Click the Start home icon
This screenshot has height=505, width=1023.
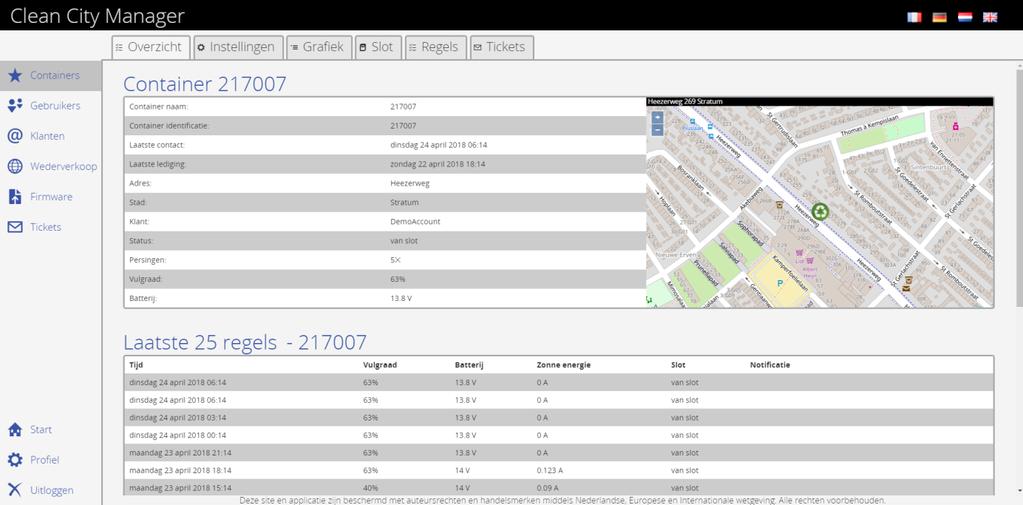(15, 429)
